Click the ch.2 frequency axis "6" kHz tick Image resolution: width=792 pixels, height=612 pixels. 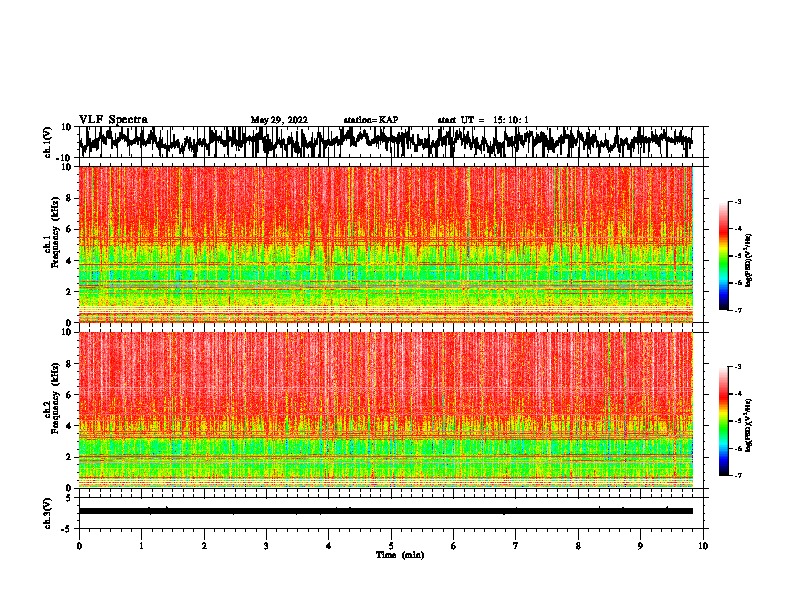[x=70, y=395]
